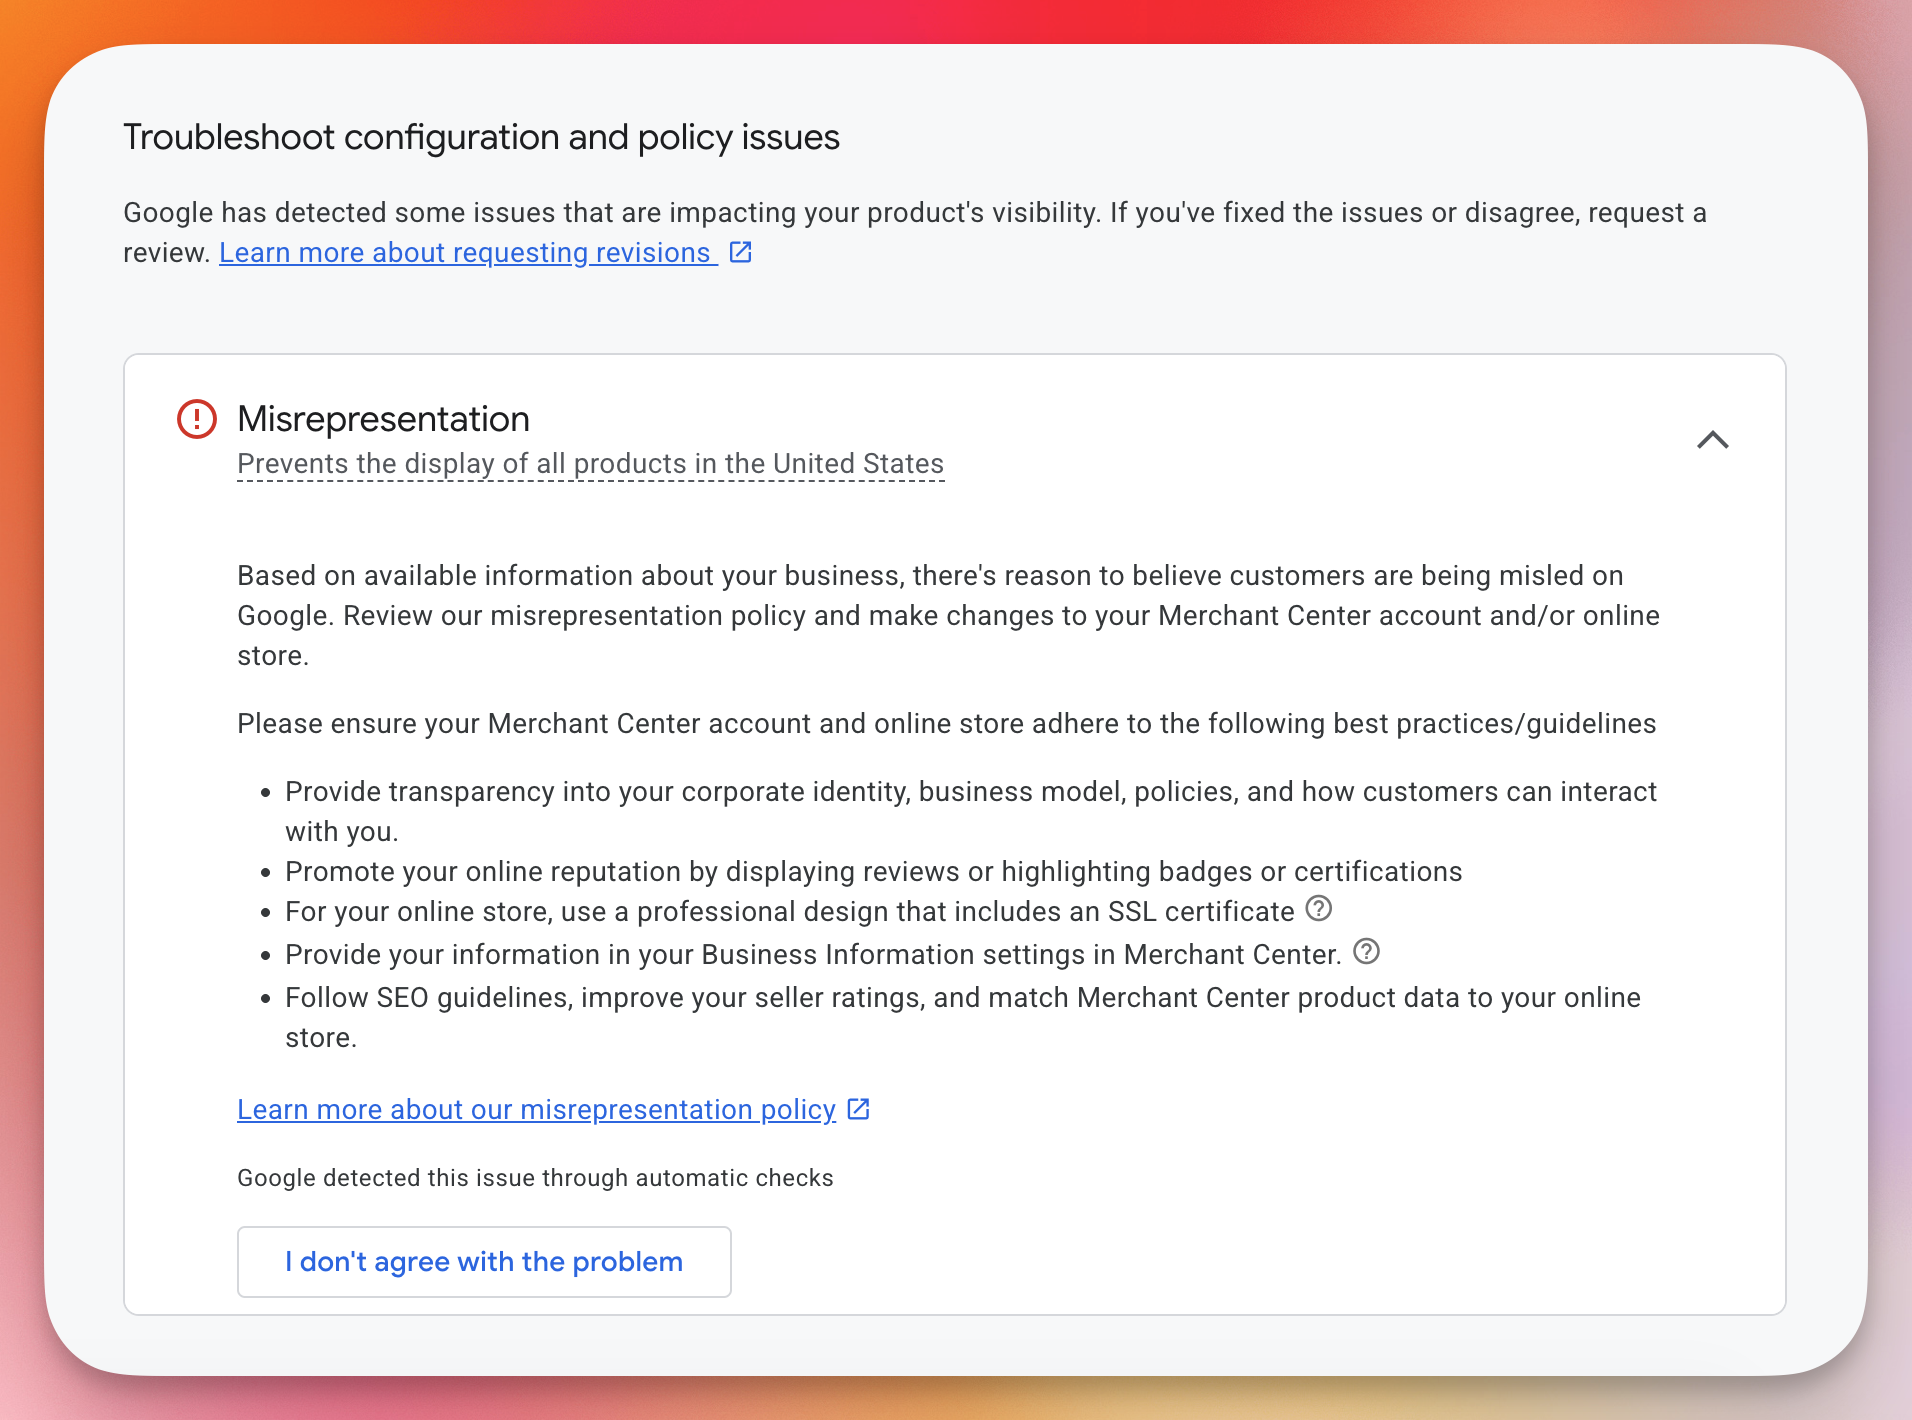The image size is (1912, 1420).
Task: Click the red error icon beside Misrepresentation
Action: [197, 419]
